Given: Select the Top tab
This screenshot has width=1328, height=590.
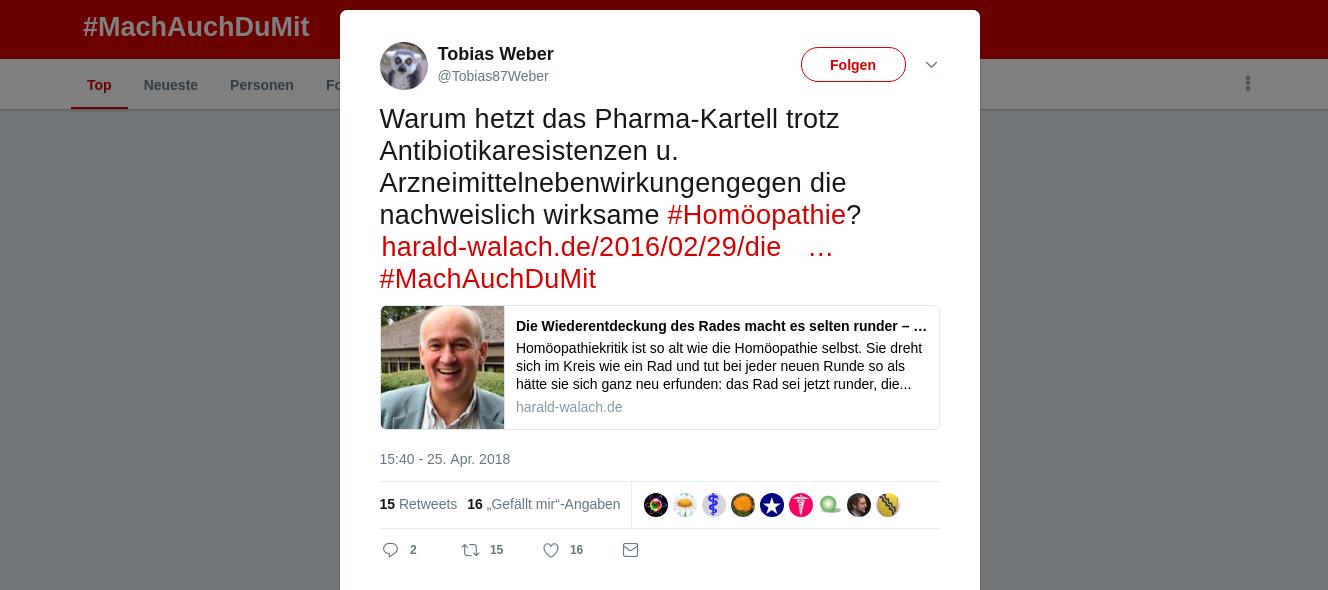Looking at the screenshot, I should pyautogui.click(x=99, y=85).
